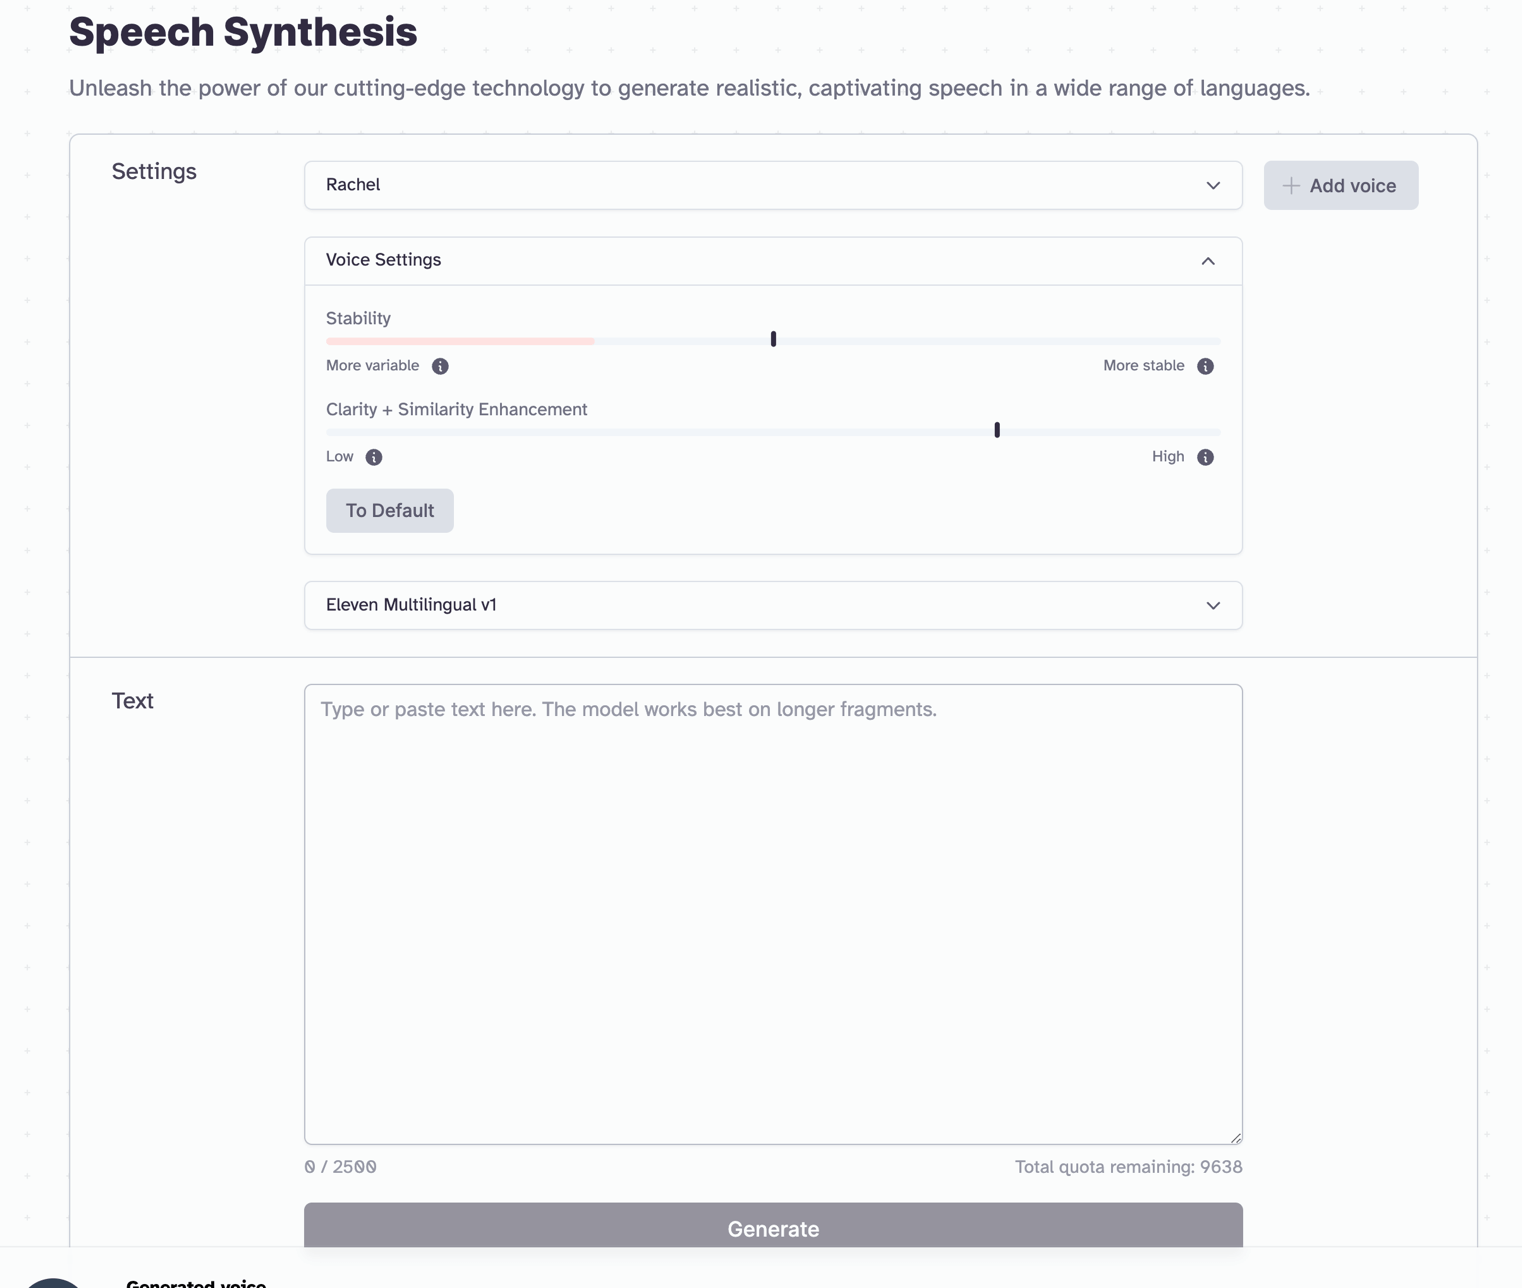The width and height of the screenshot is (1522, 1288).
Task: Collapse the Voice Settings panel
Action: tap(772, 261)
